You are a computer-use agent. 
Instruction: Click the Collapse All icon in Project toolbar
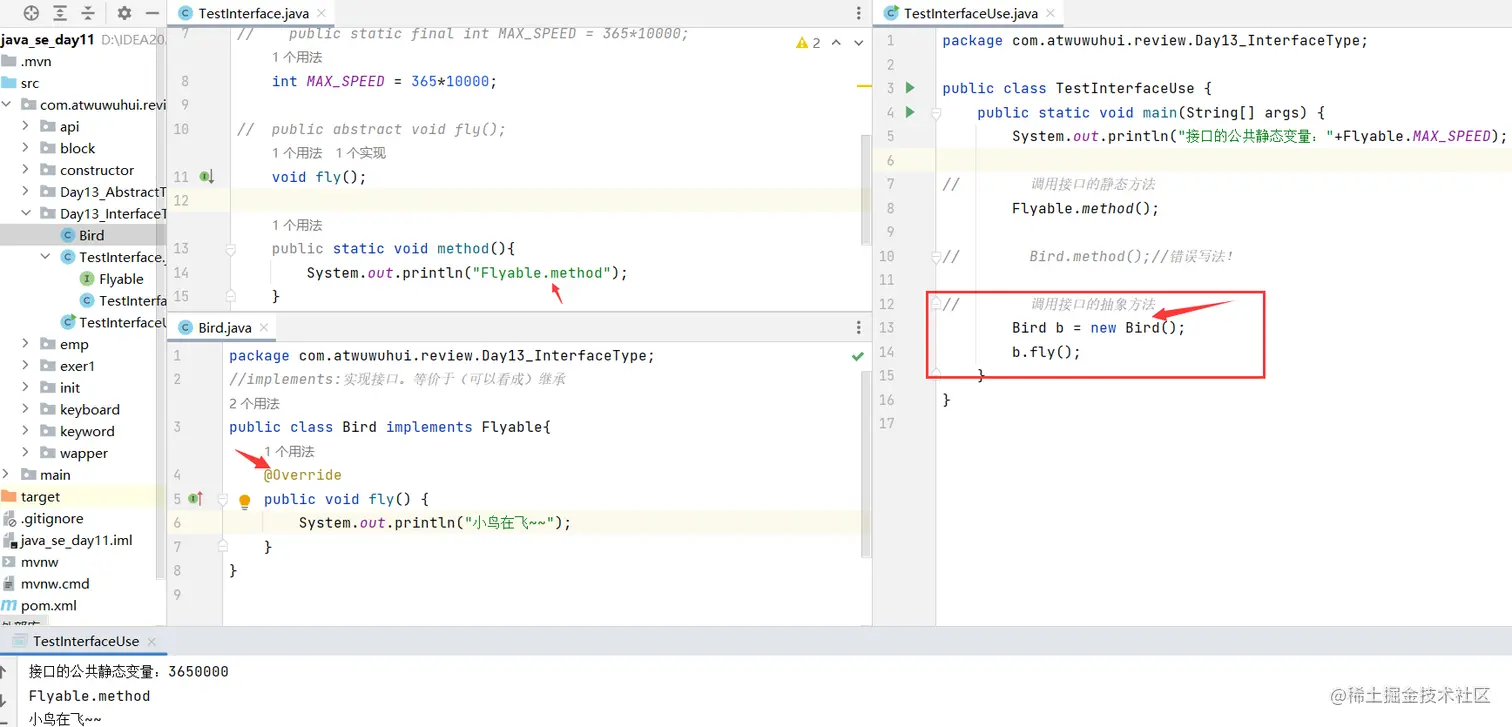point(88,13)
